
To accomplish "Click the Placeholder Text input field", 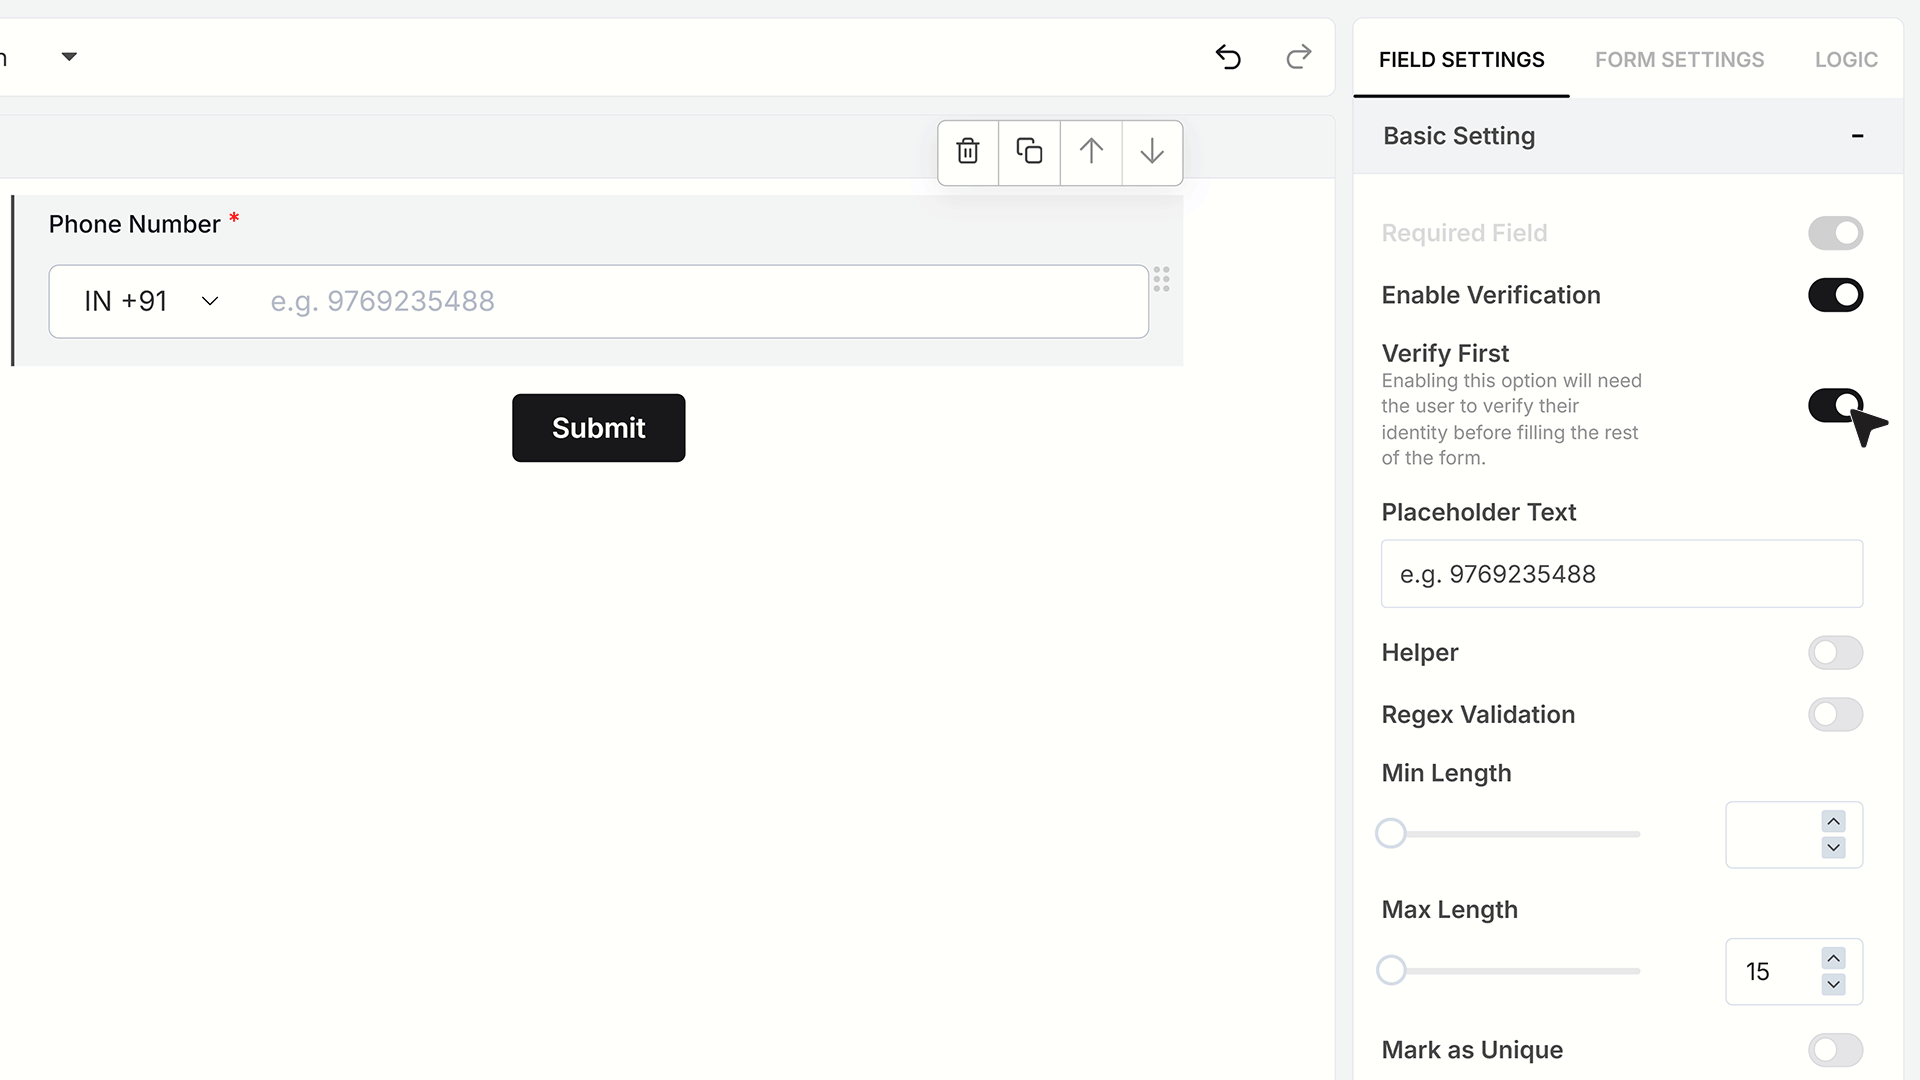I will tap(1621, 574).
